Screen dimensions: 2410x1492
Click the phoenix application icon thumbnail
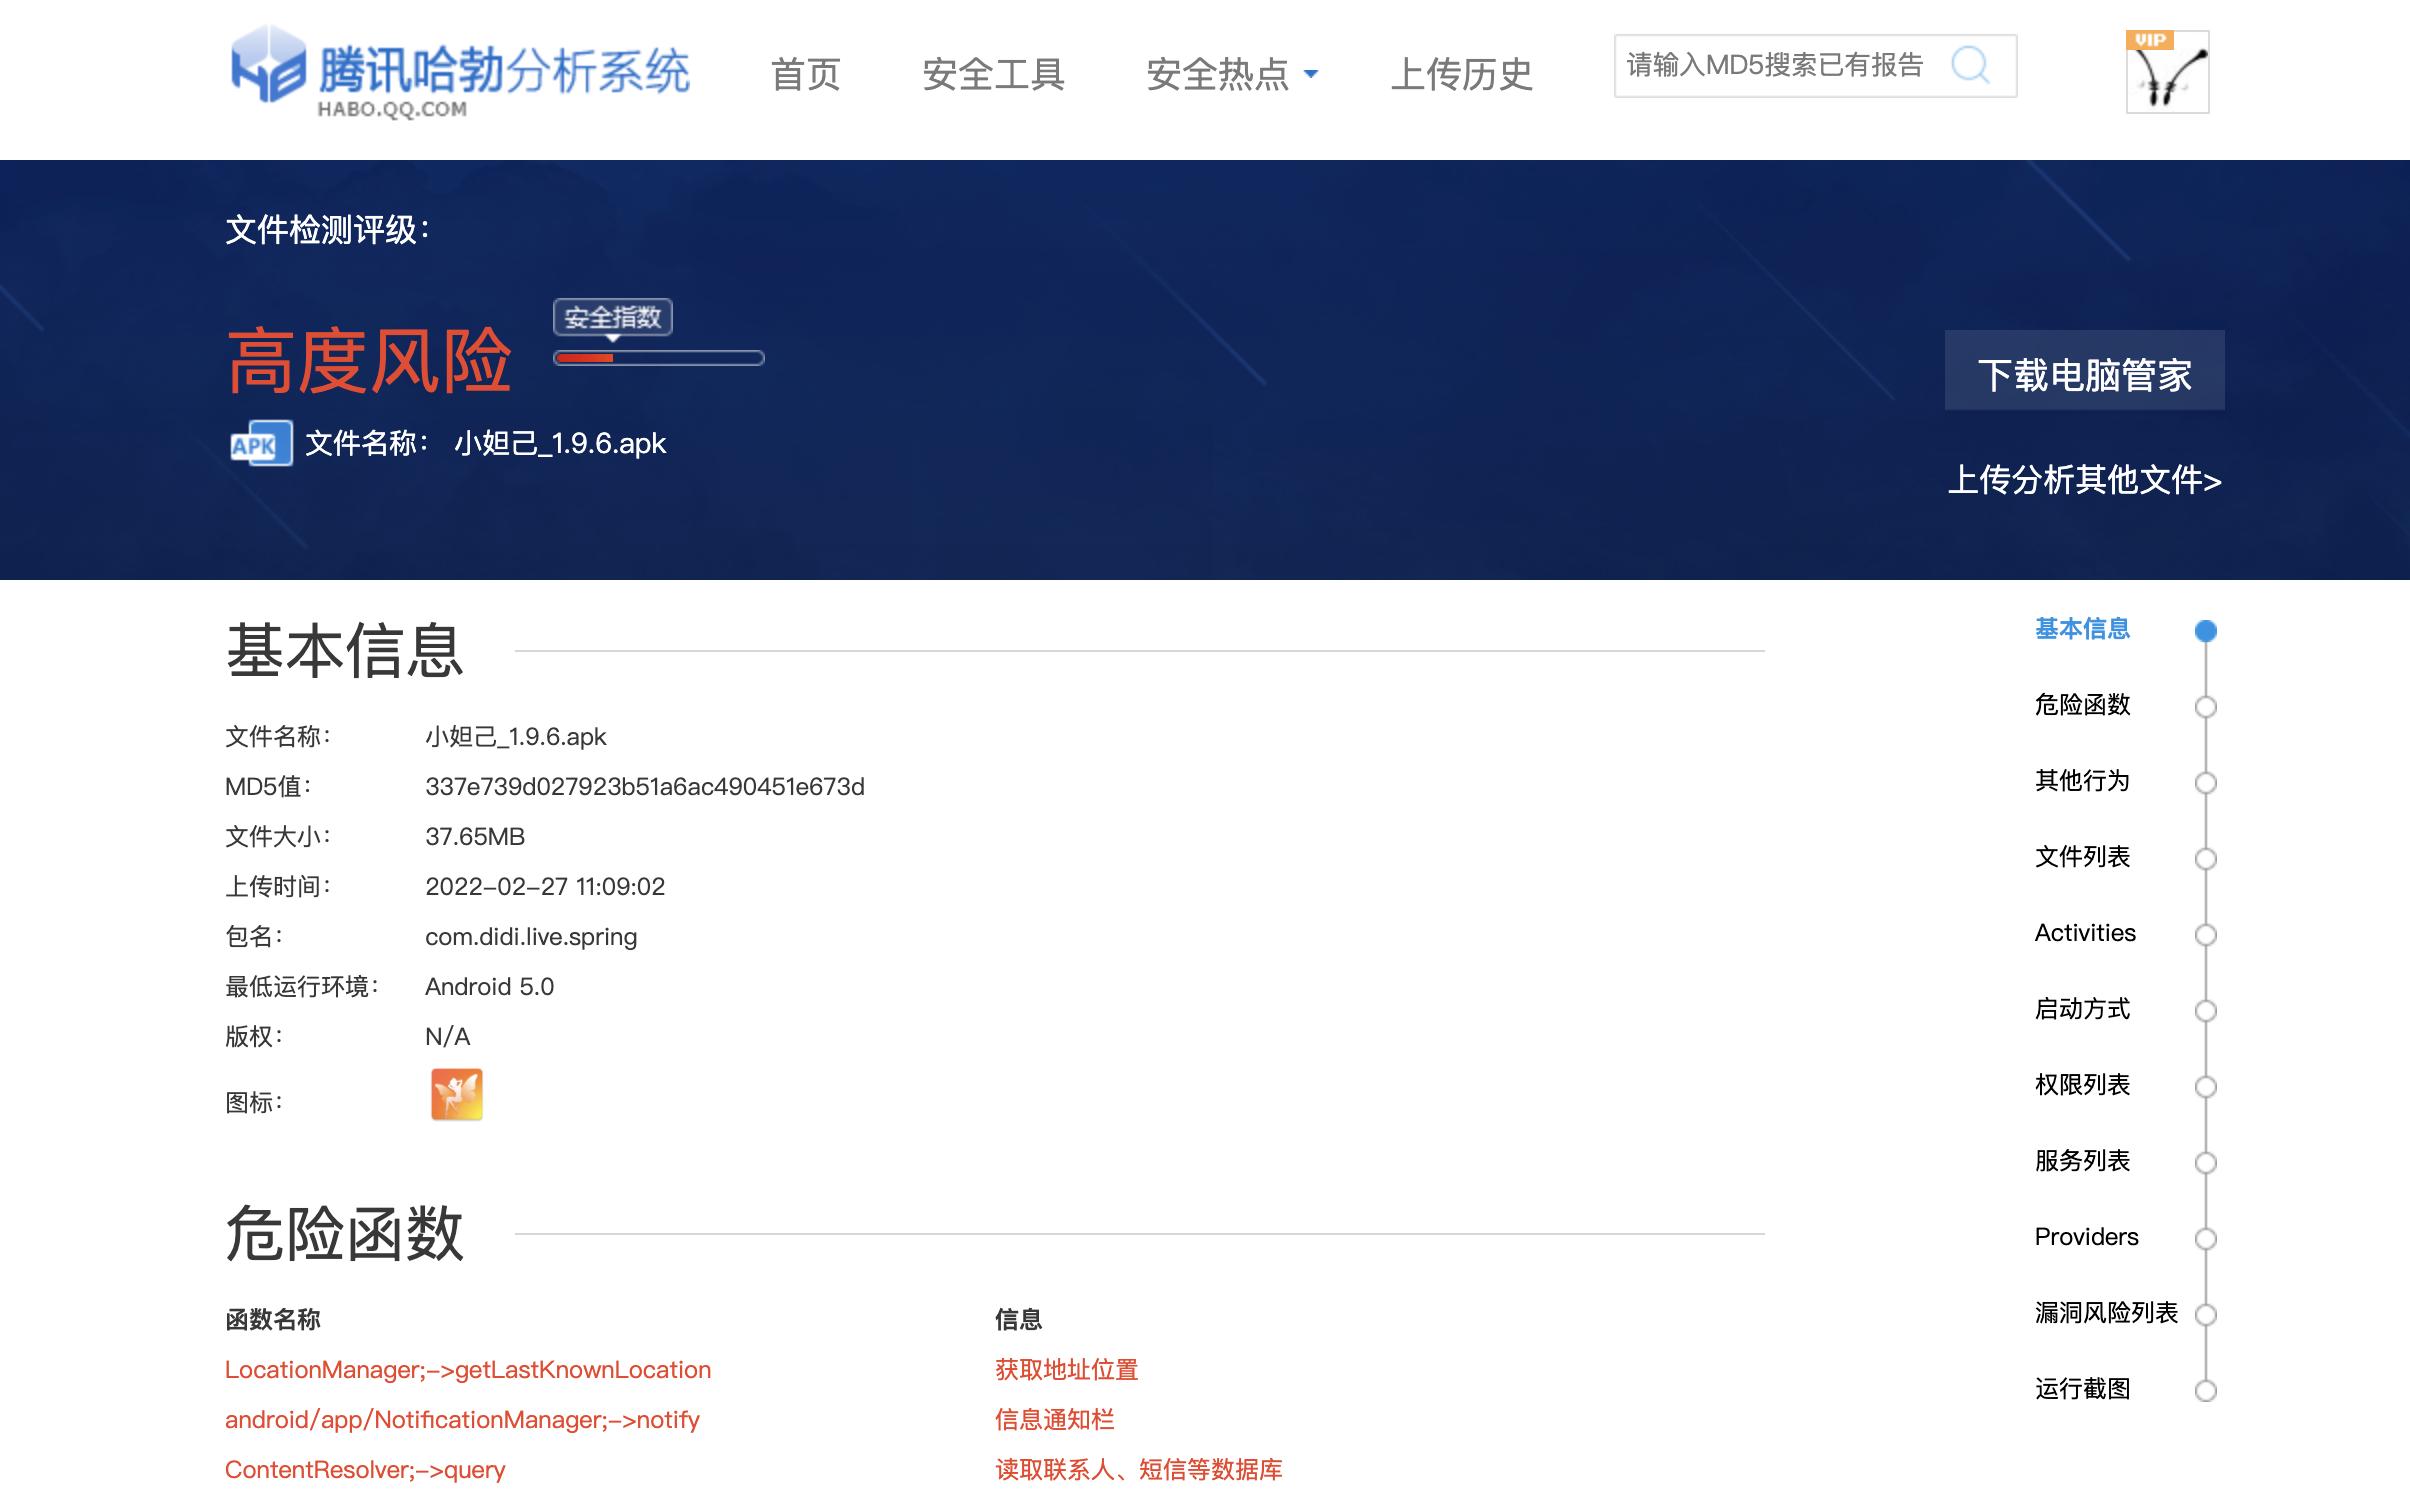coord(458,1094)
